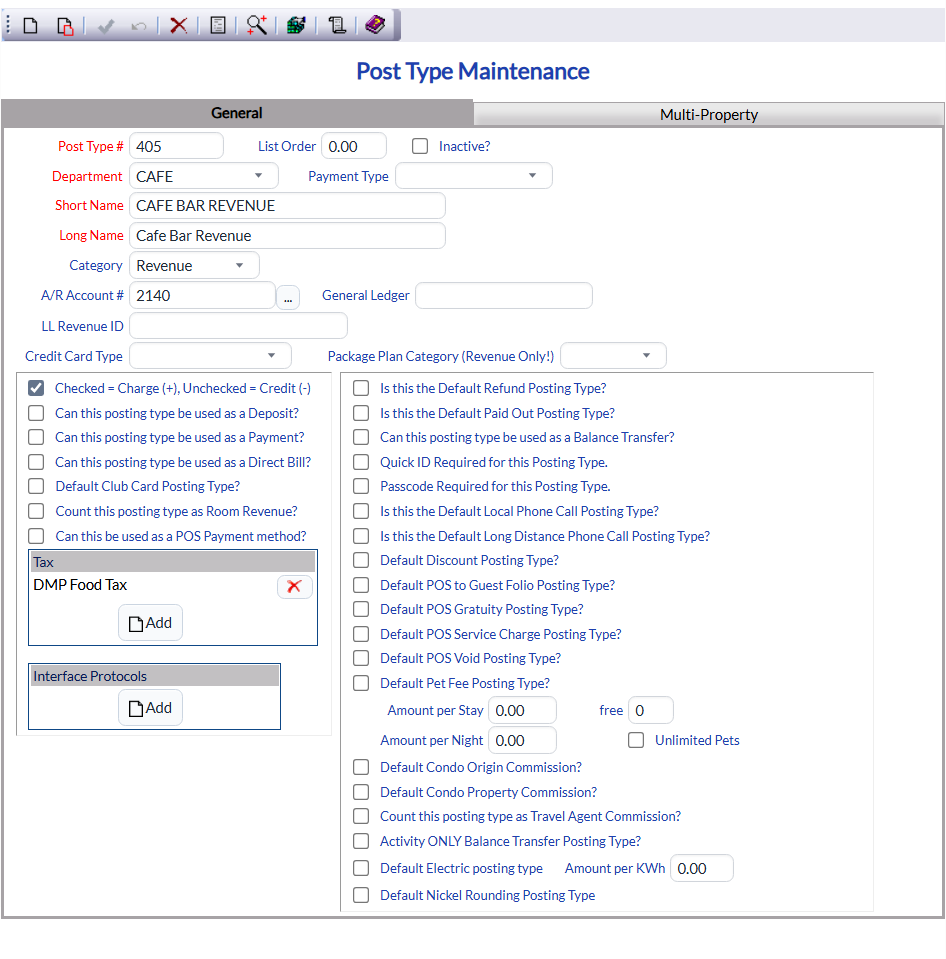The image size is (946, 959).
Task: Check Default POS Service Charge Posting Type
Action: click(361, 634)
